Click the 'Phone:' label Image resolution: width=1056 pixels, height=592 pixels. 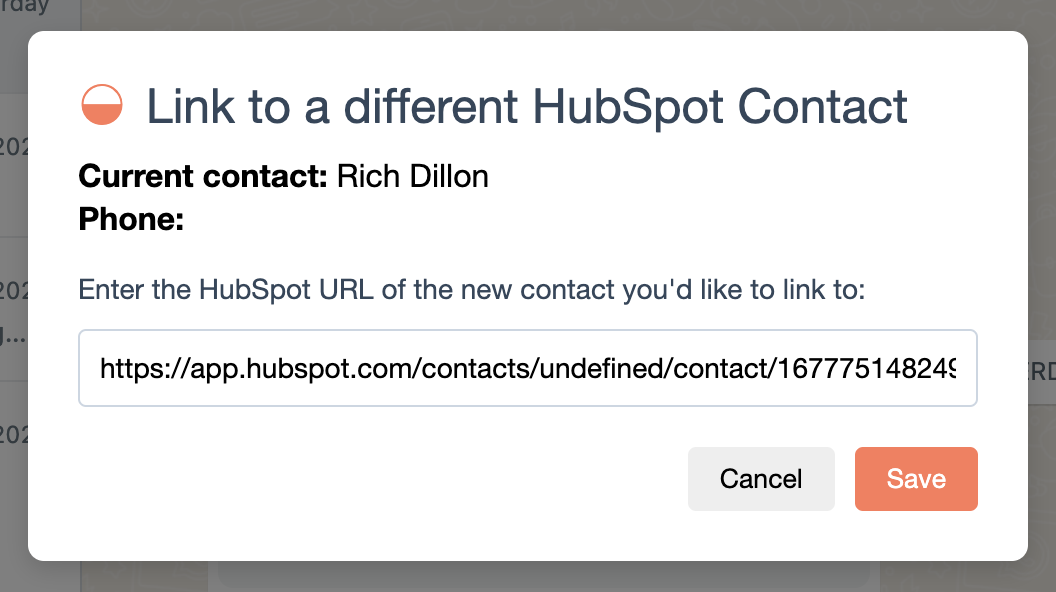tap(131, 220)
